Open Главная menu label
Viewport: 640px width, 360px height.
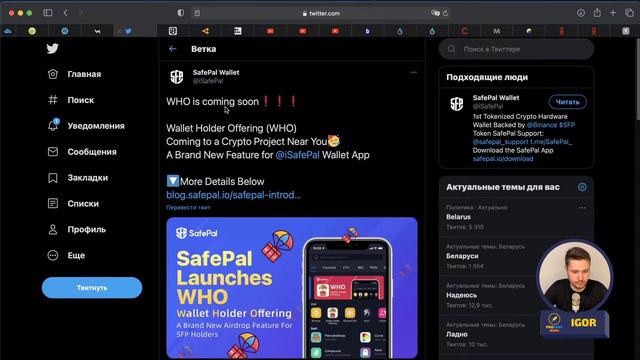(x=84, y=74)
